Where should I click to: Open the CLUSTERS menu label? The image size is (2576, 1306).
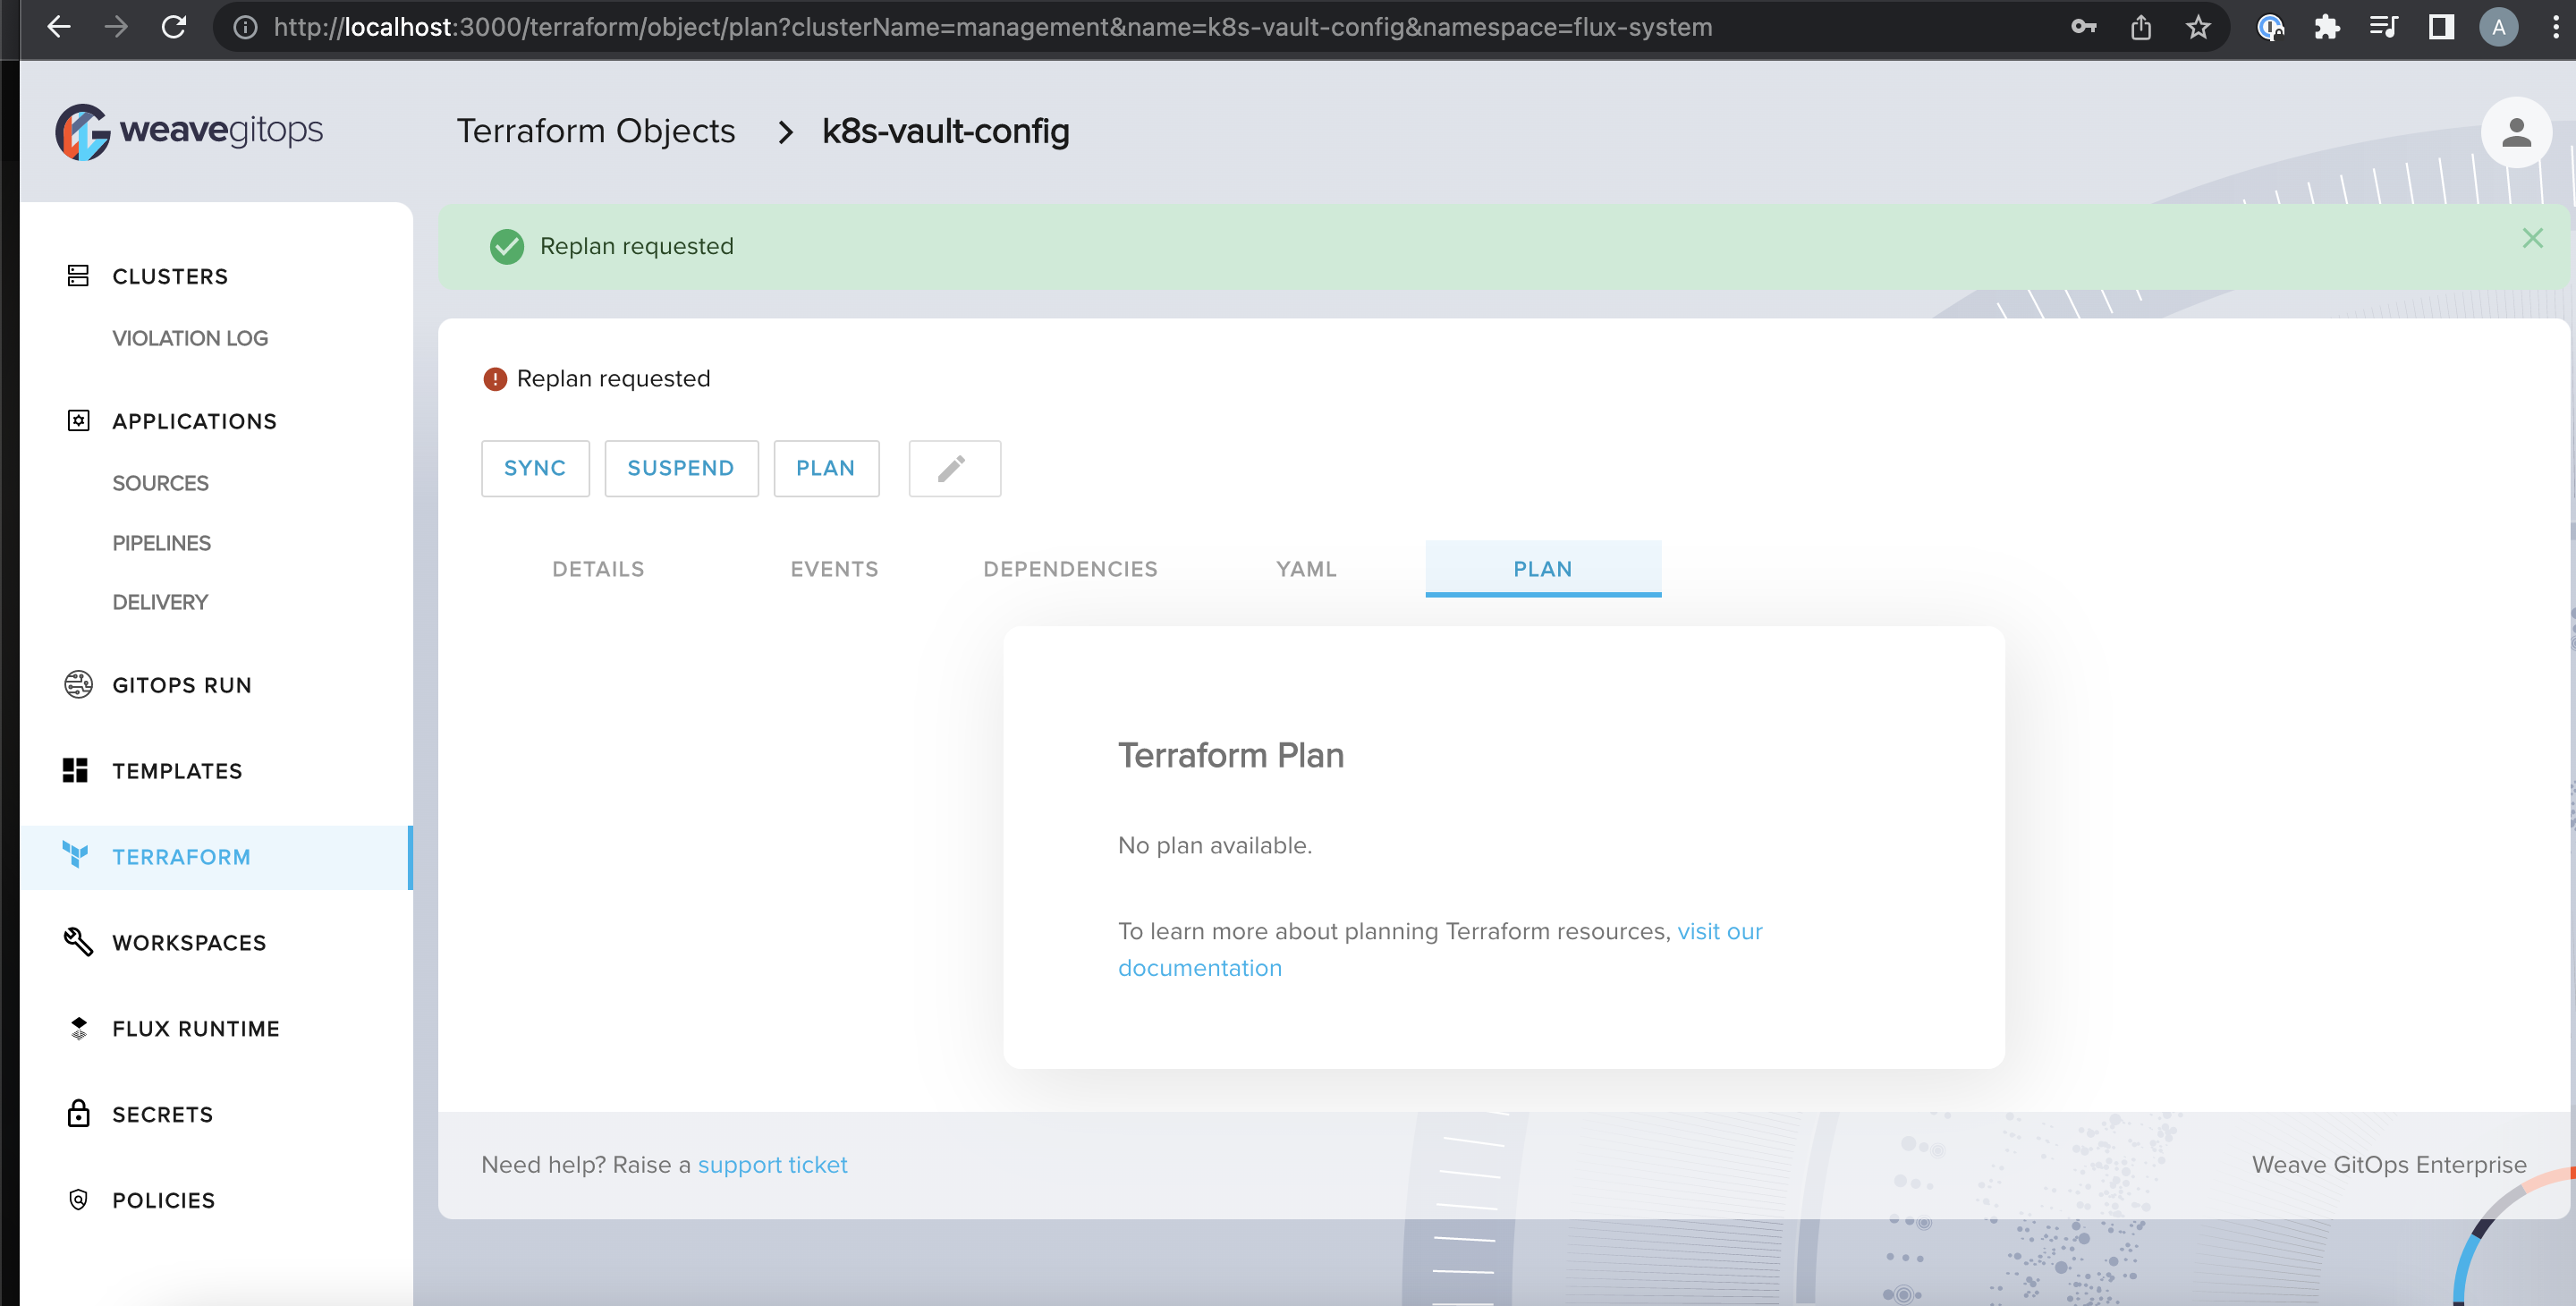170,277
